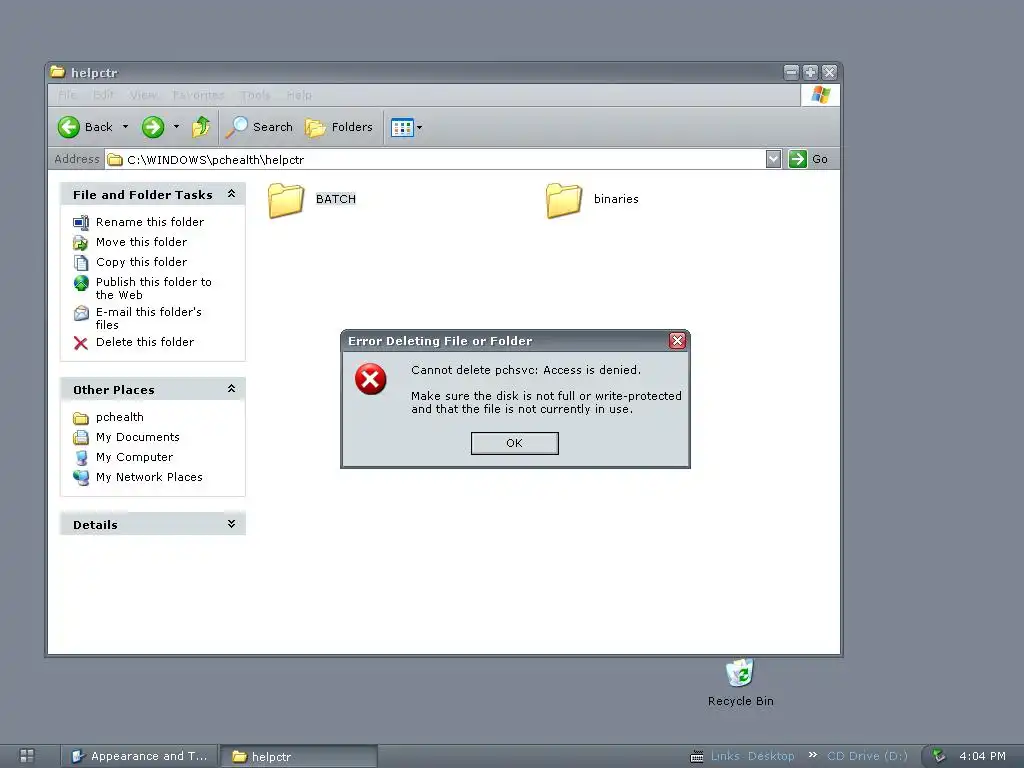Open the Help menu
The width and height of the screenshot is (1024, 768).
299,95
